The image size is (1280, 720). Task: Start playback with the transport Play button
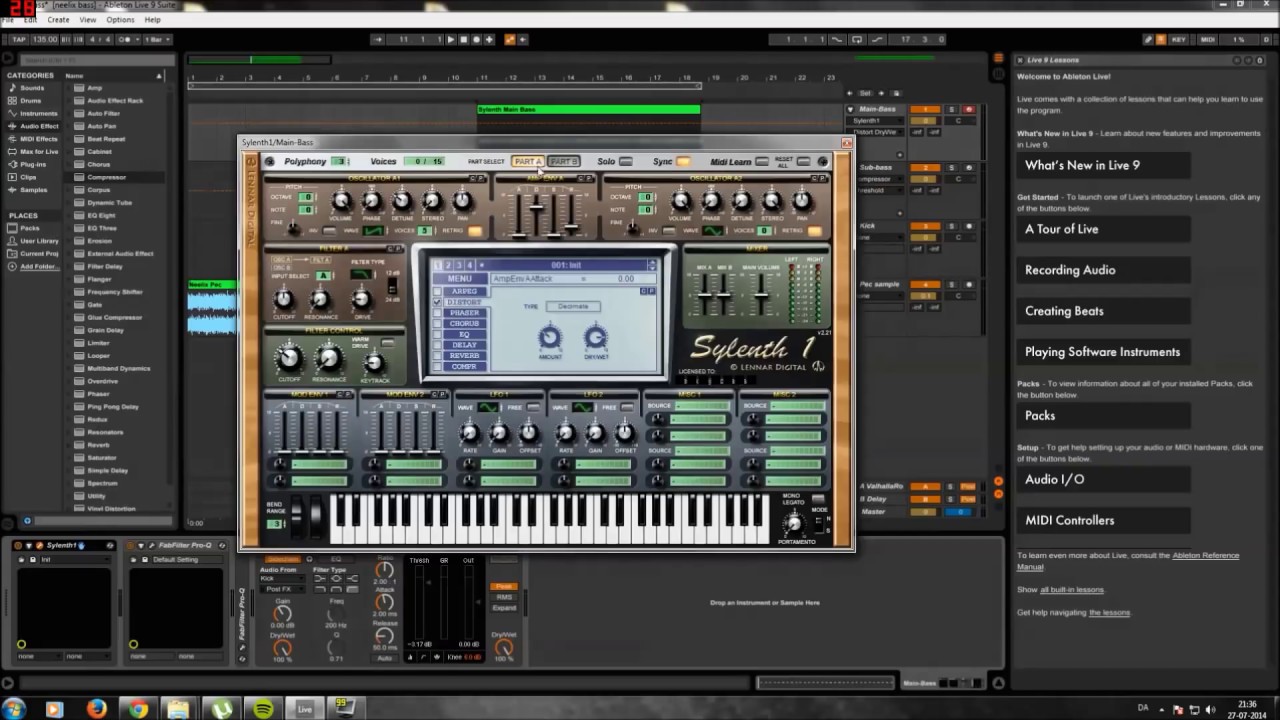[451, 40]
